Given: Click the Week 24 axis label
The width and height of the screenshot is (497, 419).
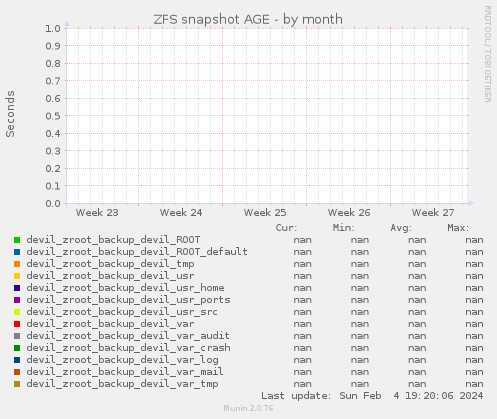Looking at the screenshot, I should (181, 213).
